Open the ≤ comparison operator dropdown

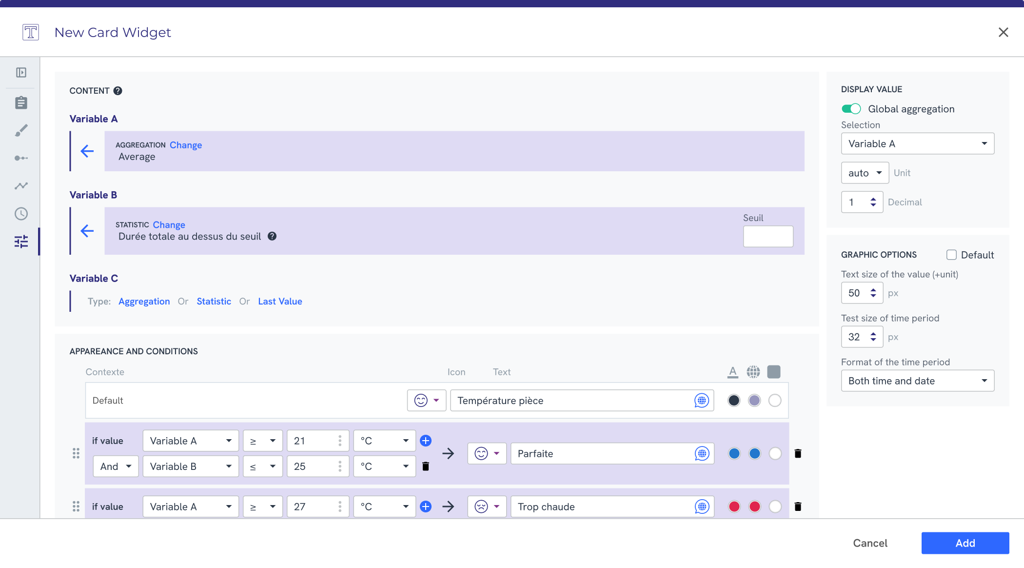click(263, 466)
